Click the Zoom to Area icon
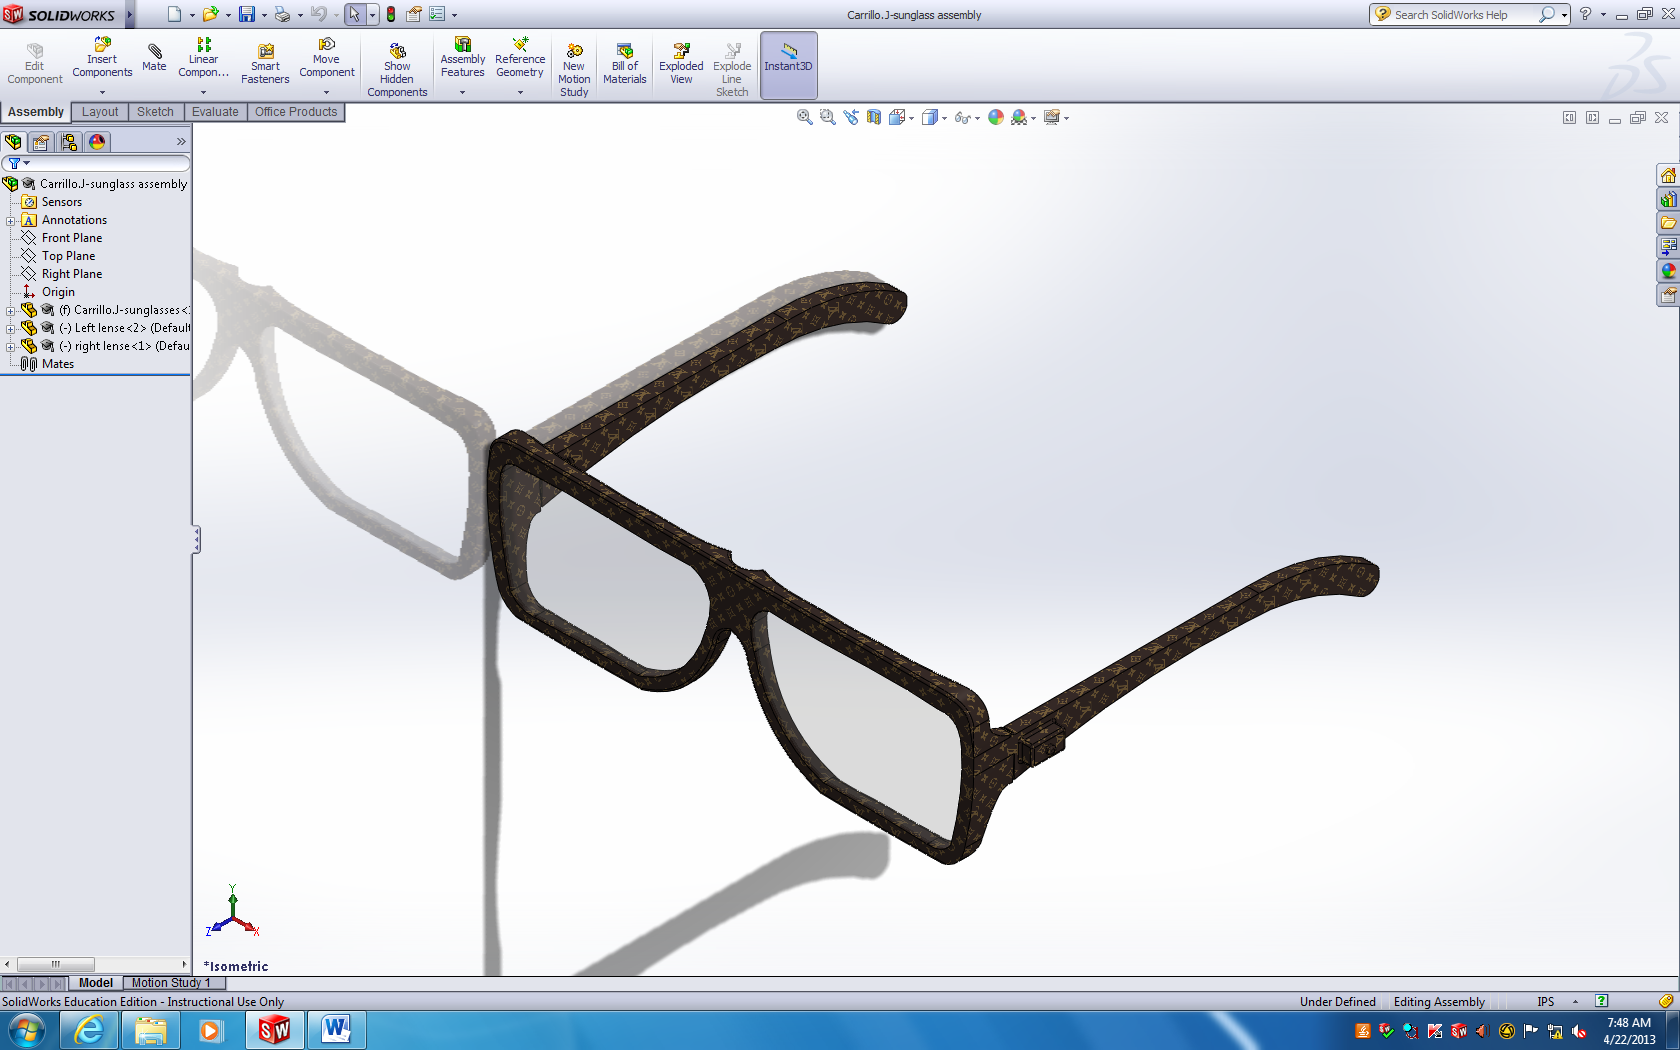Image resolution: width=1680 pixels, height=1050 pixels. point(827,117)
